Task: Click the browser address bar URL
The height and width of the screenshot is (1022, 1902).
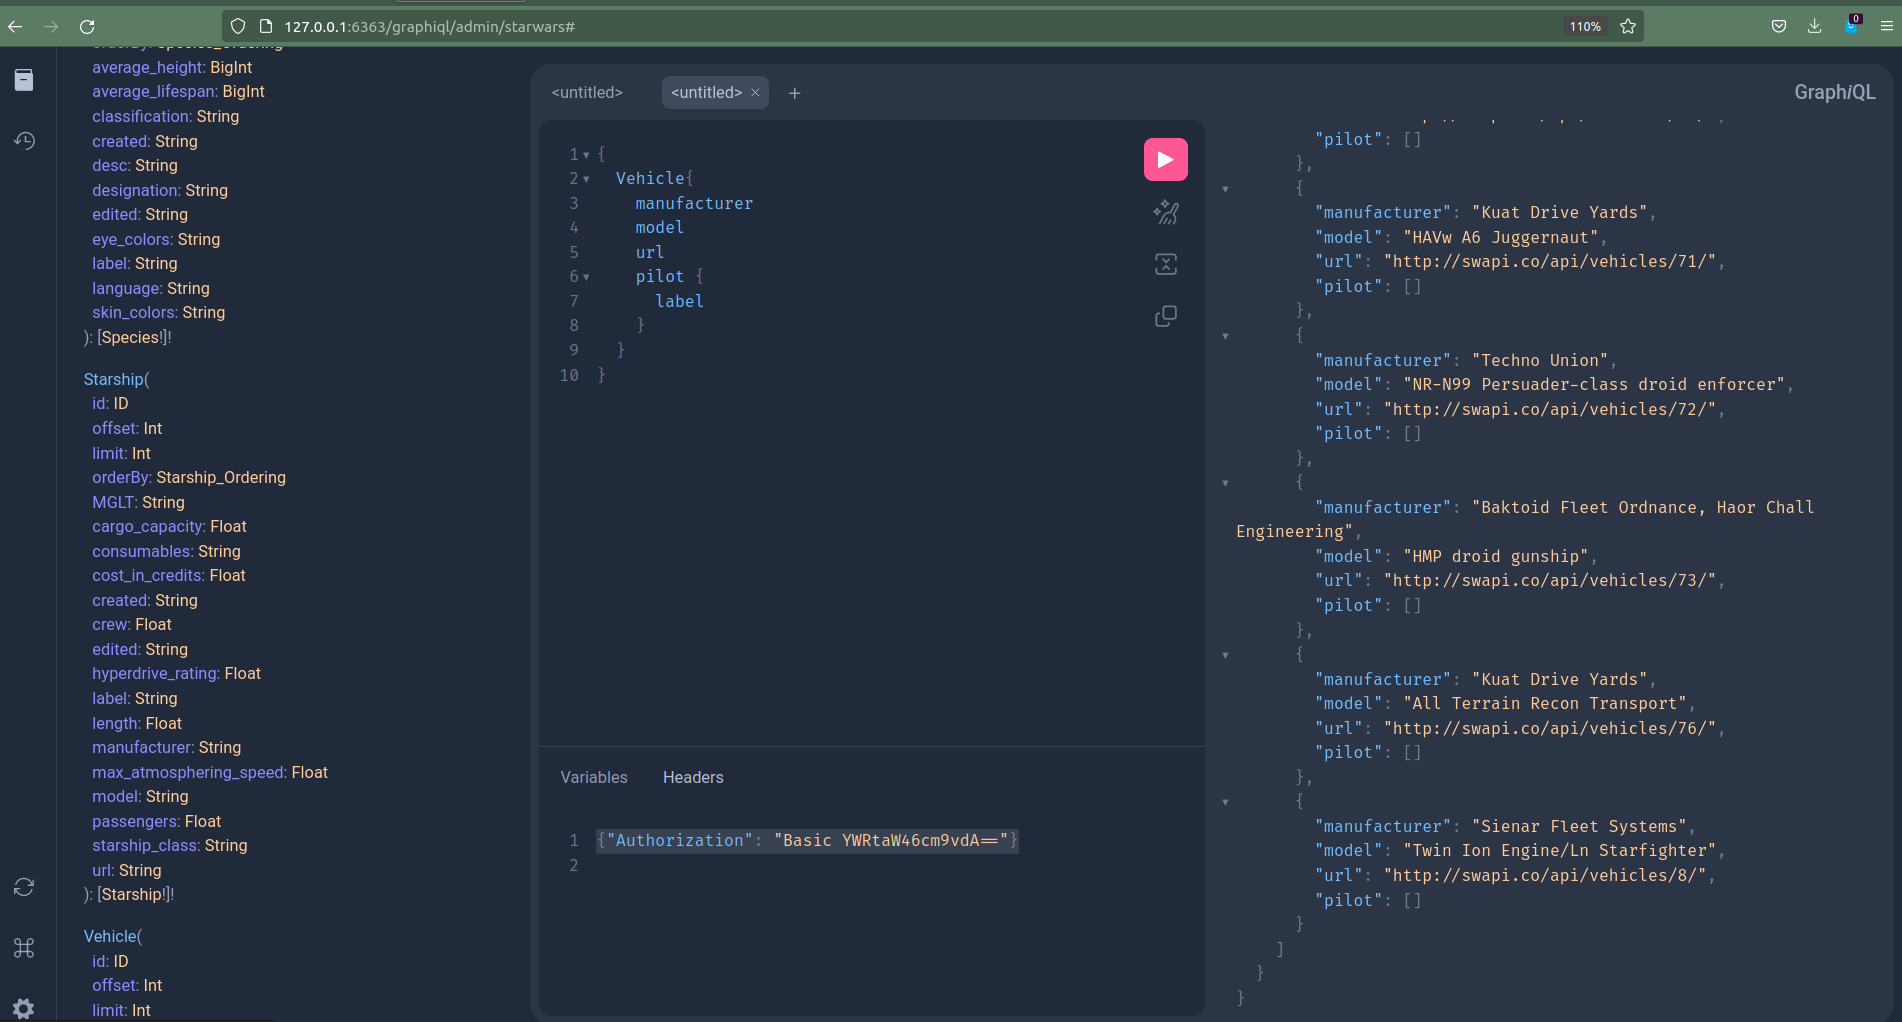Action: click(430, 27)
